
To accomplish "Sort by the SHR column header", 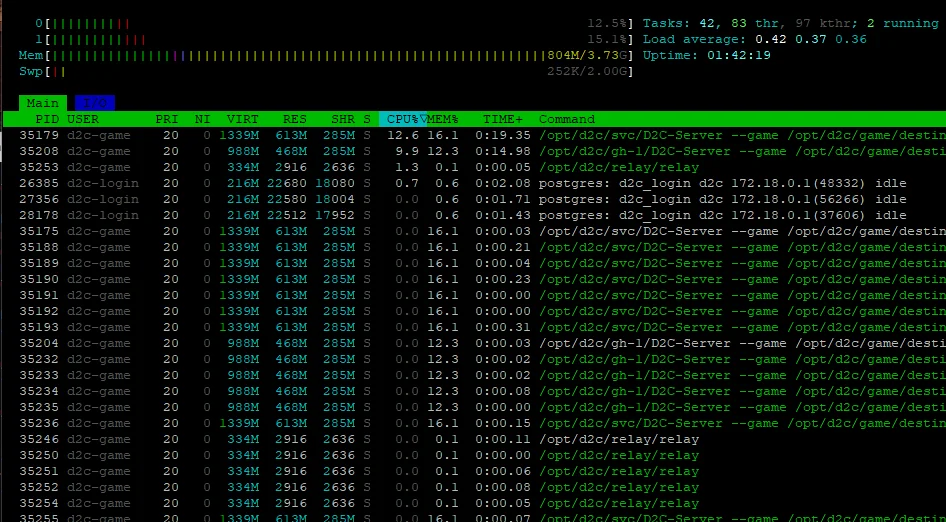I will (343, 119).
